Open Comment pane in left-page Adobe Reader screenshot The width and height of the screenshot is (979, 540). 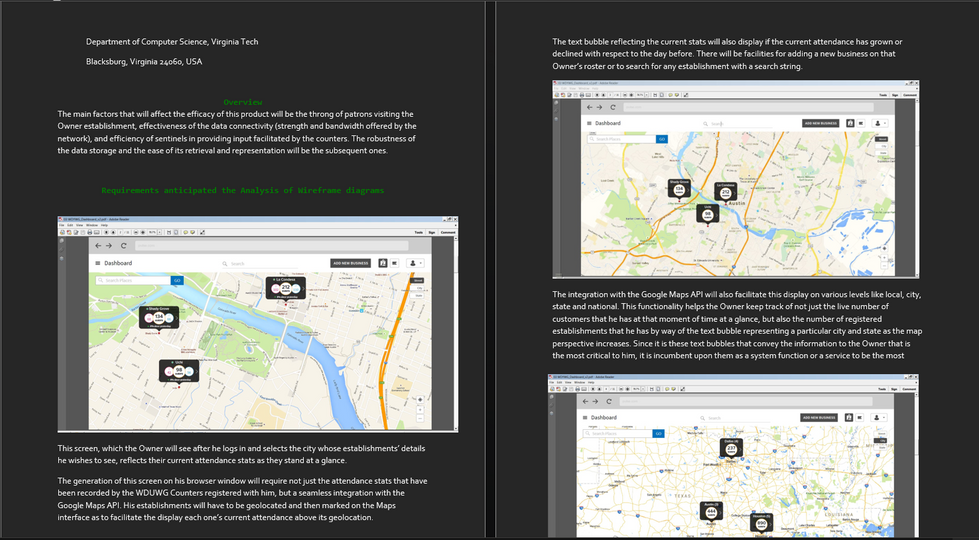coord(448,232)
